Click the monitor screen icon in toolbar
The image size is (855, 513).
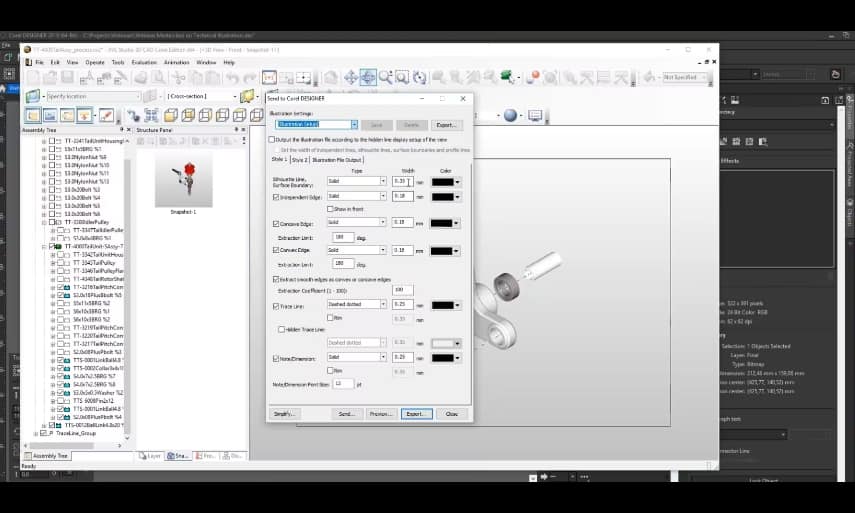tap(535, 115)
